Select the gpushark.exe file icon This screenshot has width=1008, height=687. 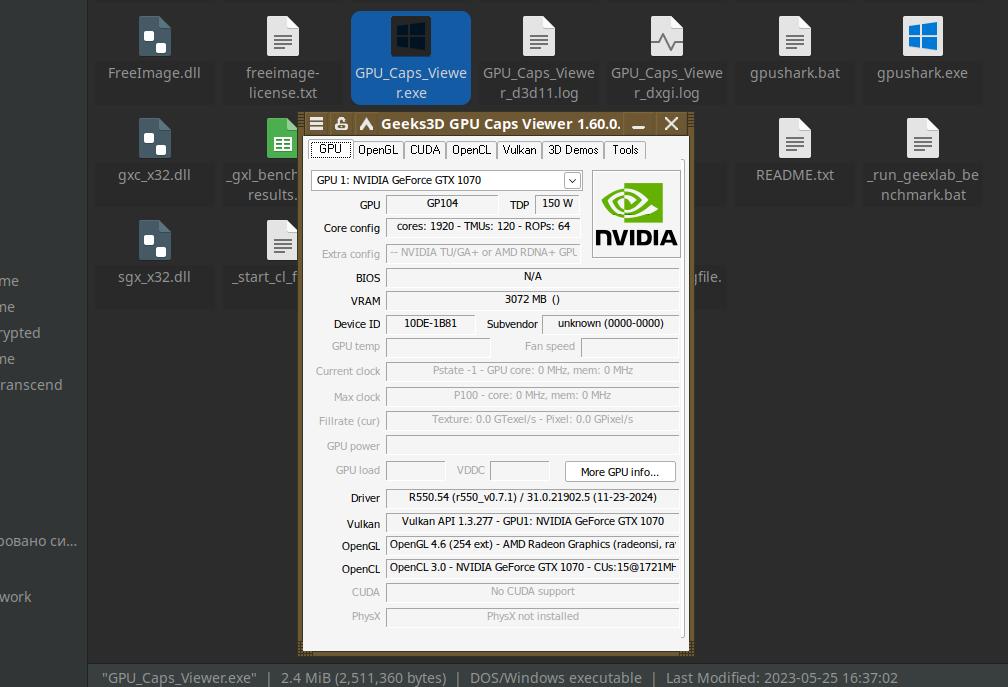(922, 36)
